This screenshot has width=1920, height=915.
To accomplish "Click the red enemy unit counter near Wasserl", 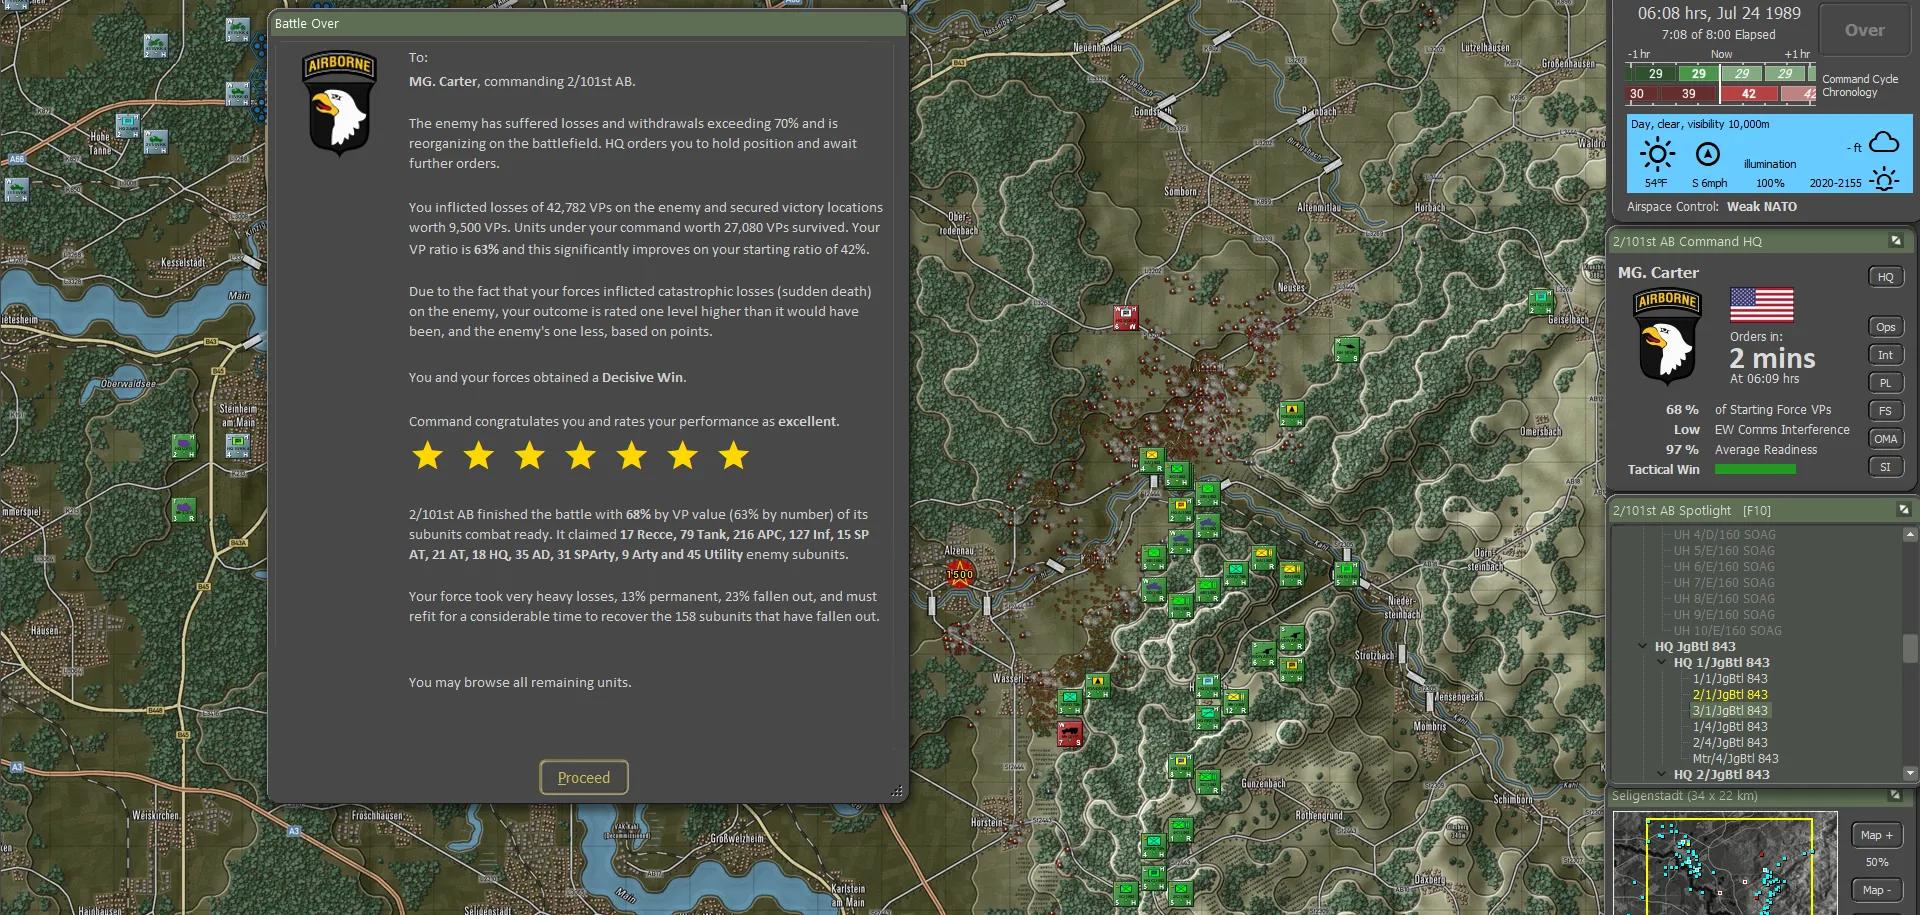I will [x=1069, y=734].
